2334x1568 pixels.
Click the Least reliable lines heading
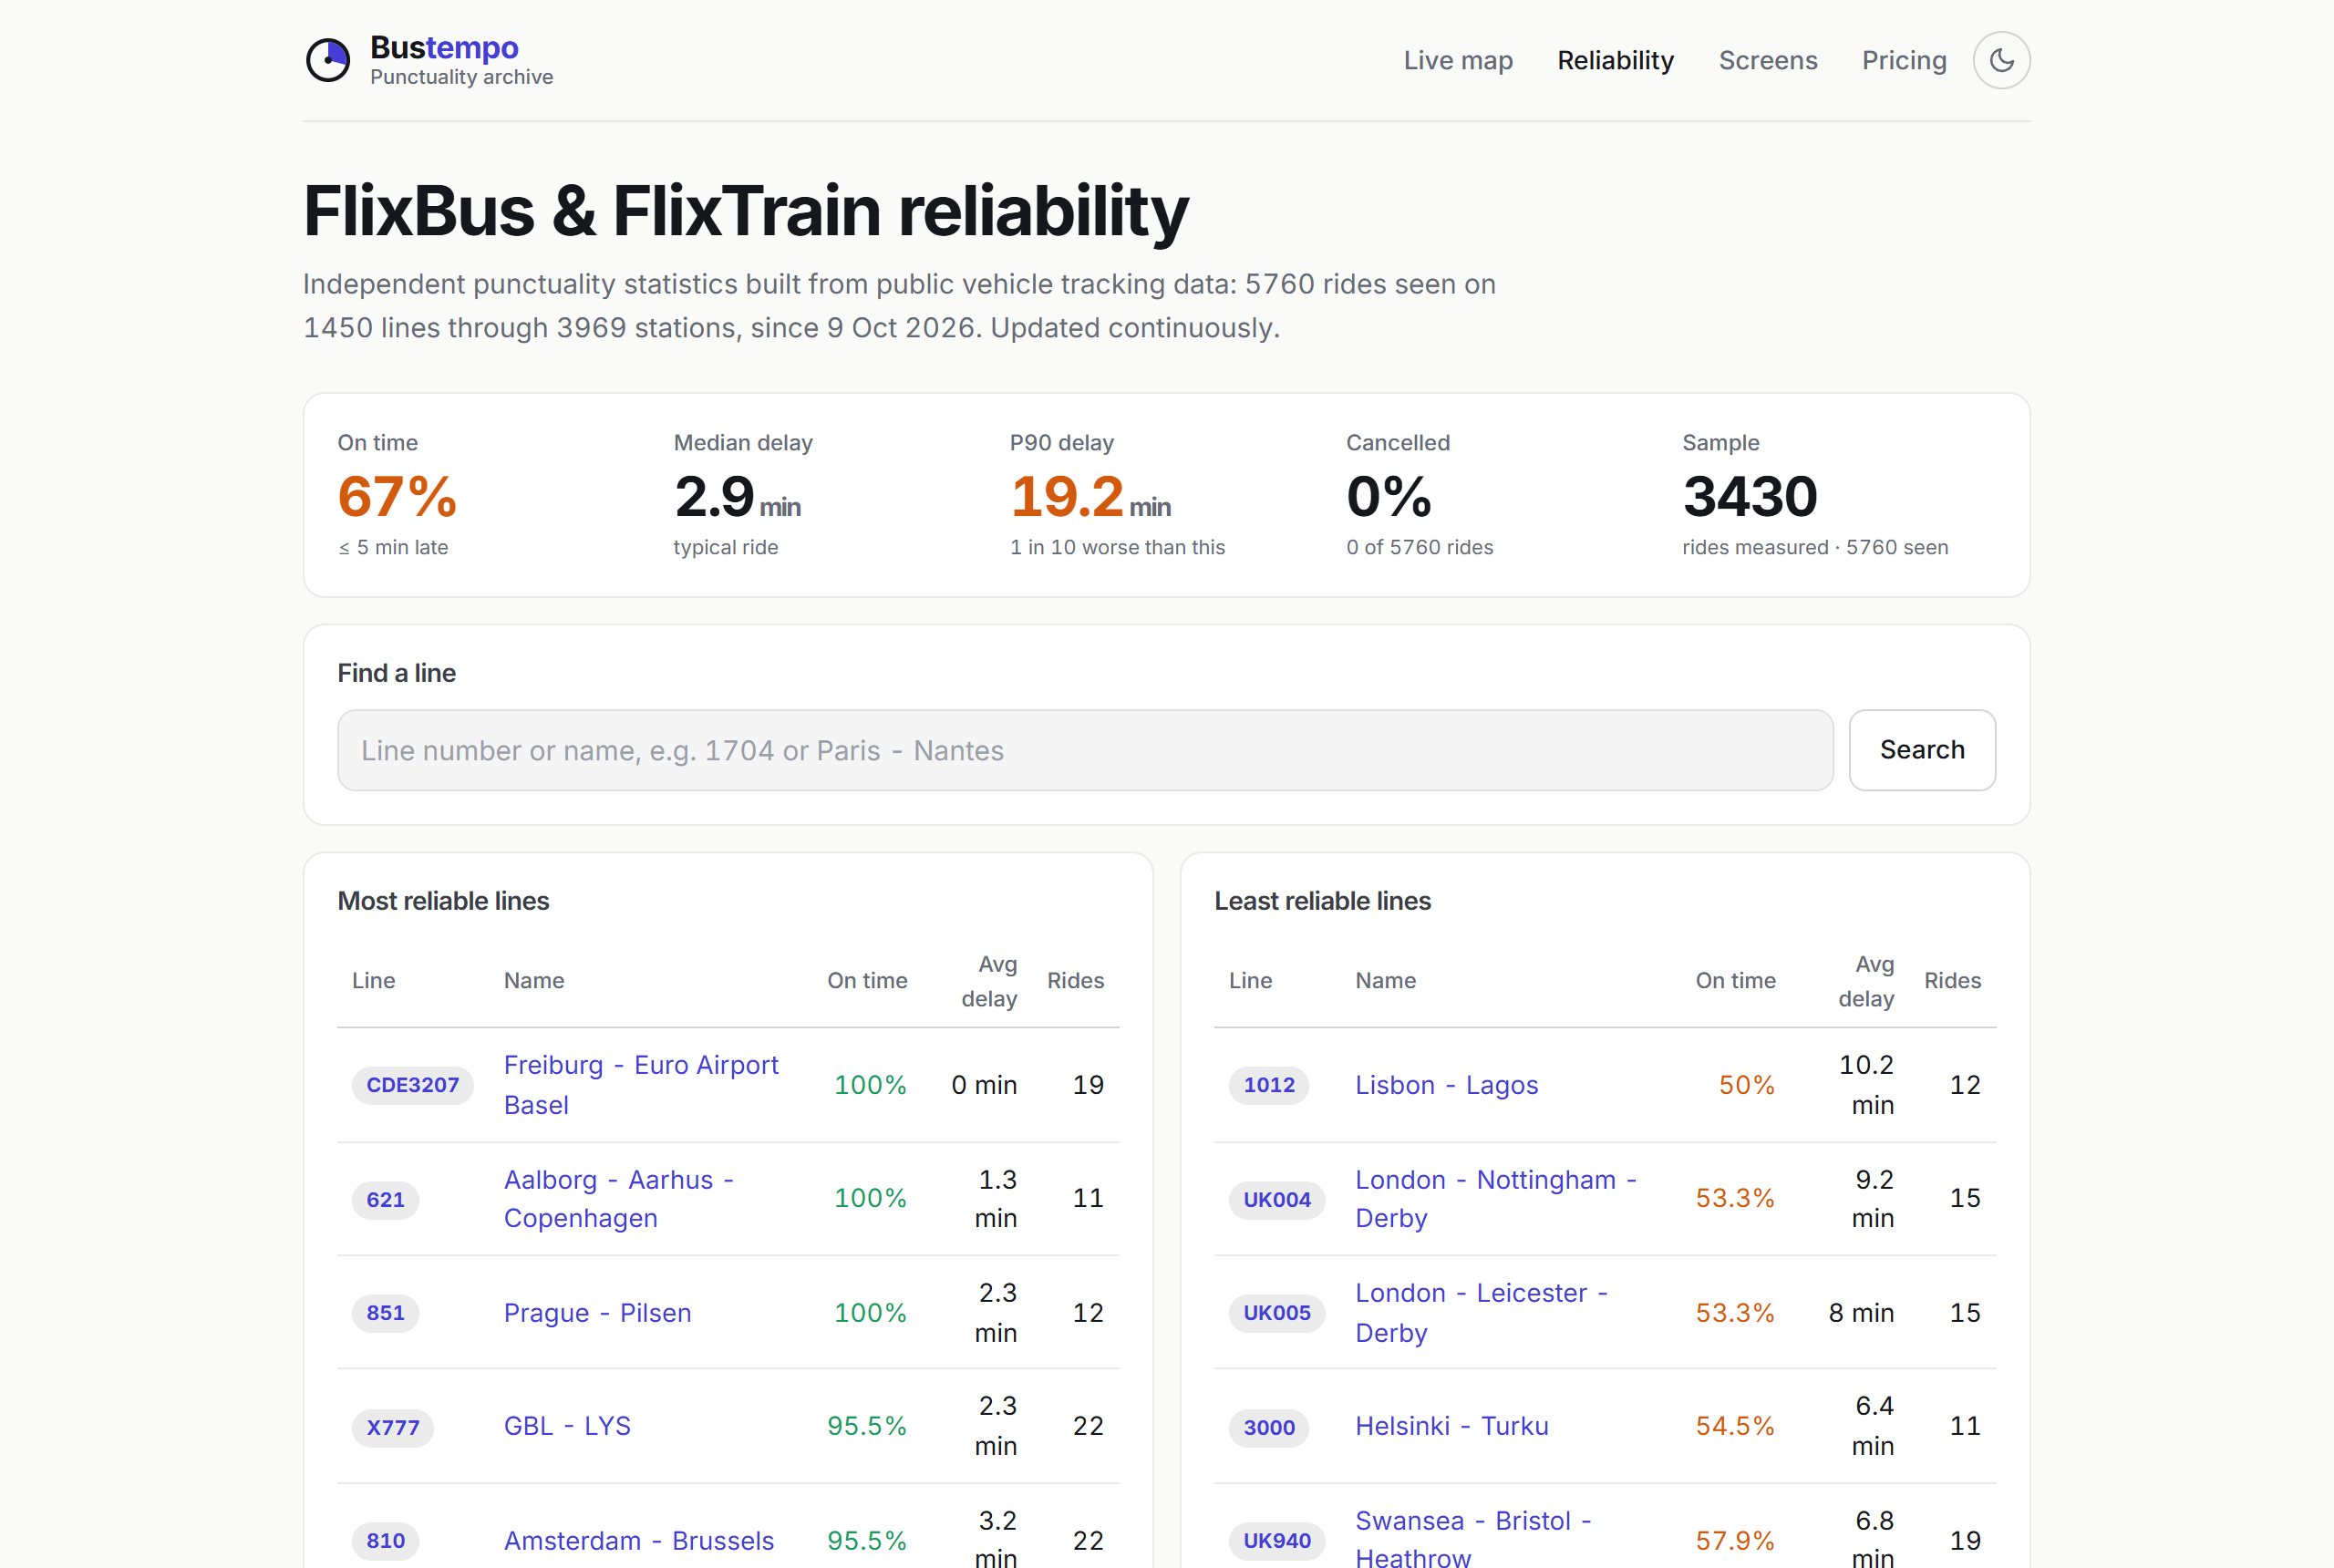pyautogui.click(x=1322, y=901)
